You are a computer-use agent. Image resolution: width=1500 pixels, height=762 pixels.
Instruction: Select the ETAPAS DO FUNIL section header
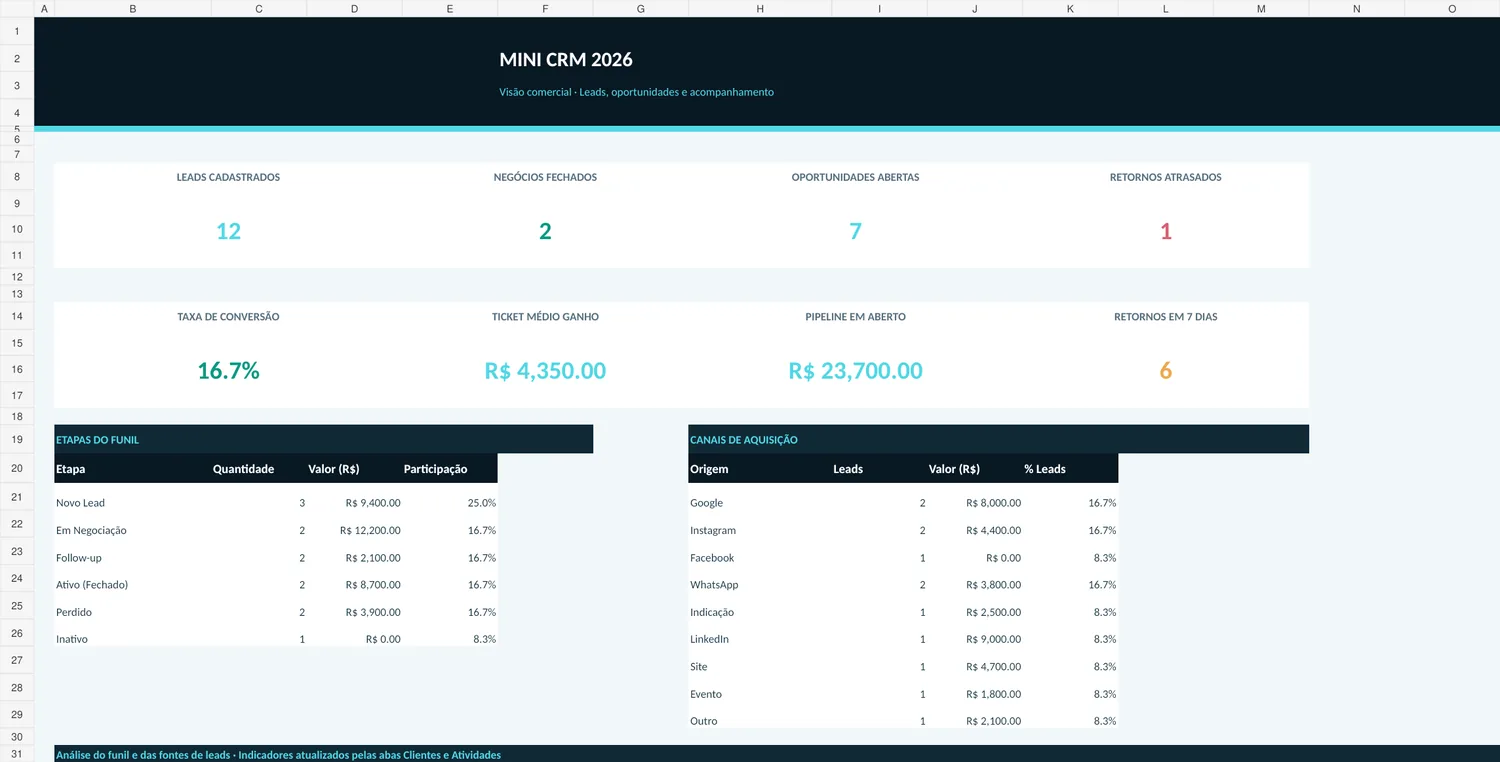[x=323, y=439]
